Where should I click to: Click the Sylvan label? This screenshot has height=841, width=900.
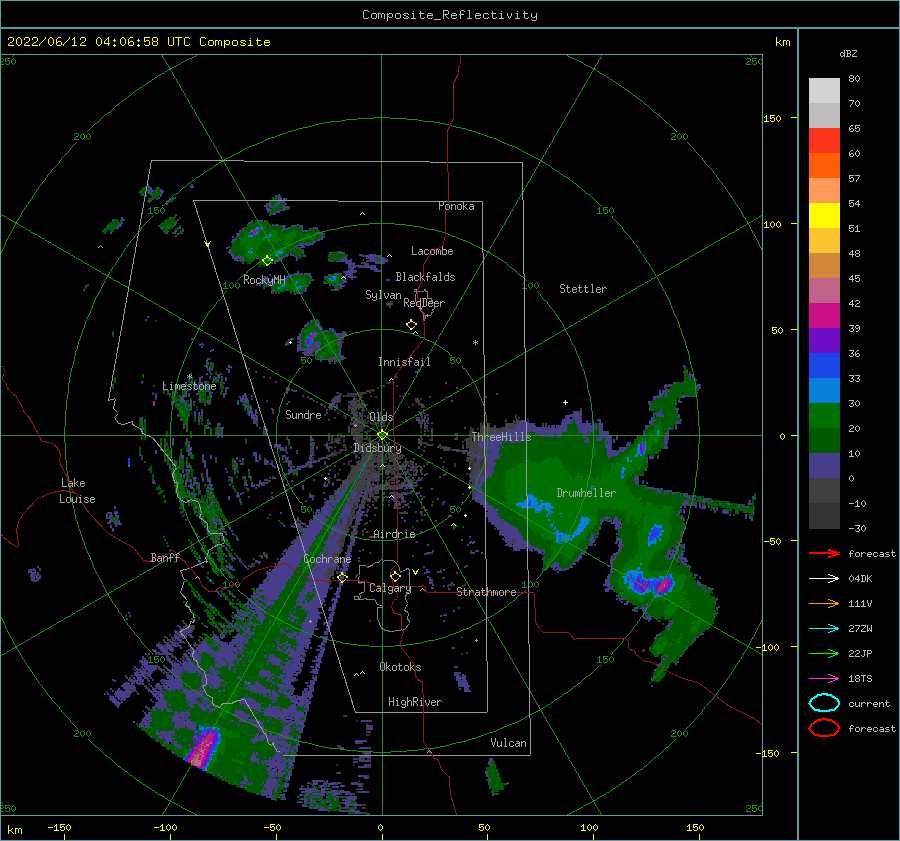coord(383,295)
